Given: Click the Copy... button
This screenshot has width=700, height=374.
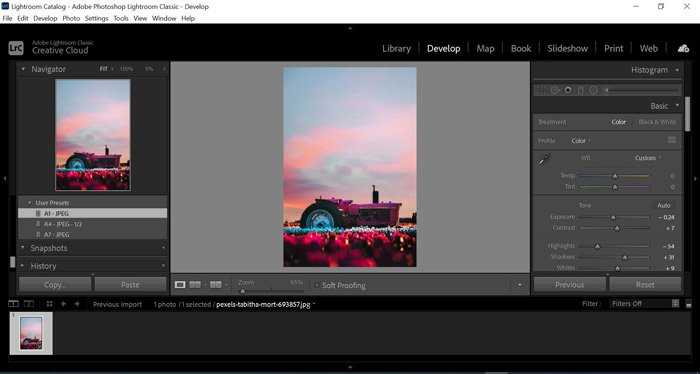Looking at the screenshot, I should [x=55, y=284].
